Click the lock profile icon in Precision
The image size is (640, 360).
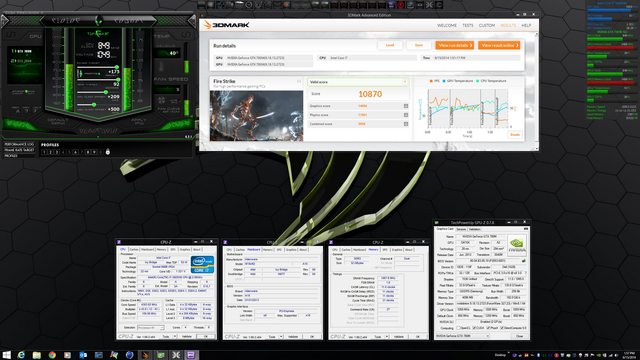[x=108, y=152]
